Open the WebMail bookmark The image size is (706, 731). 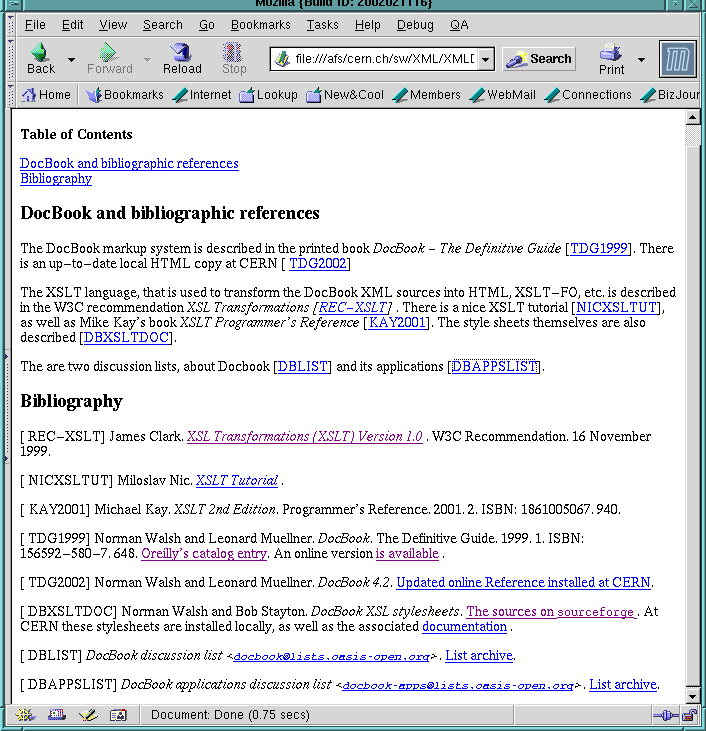pyautogui.click(x=503, y=95)
